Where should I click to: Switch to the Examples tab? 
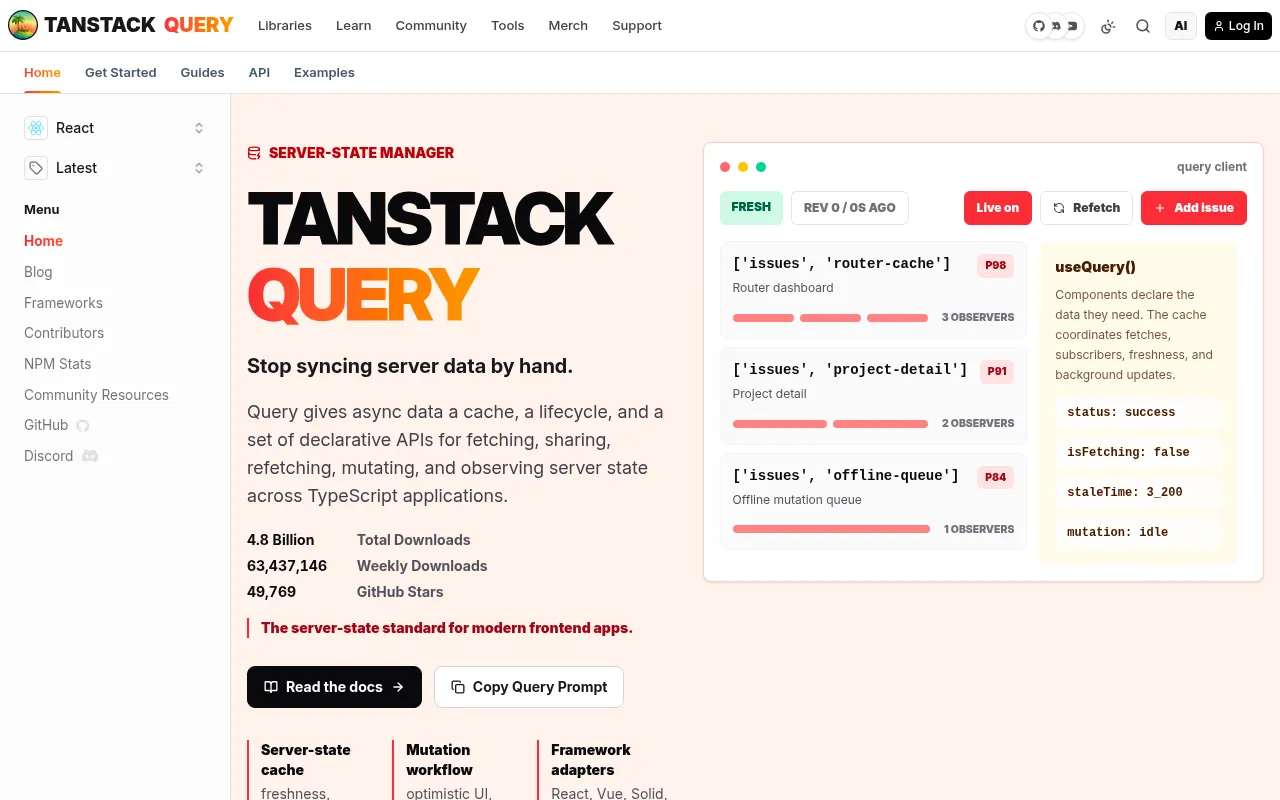[324, 72]
